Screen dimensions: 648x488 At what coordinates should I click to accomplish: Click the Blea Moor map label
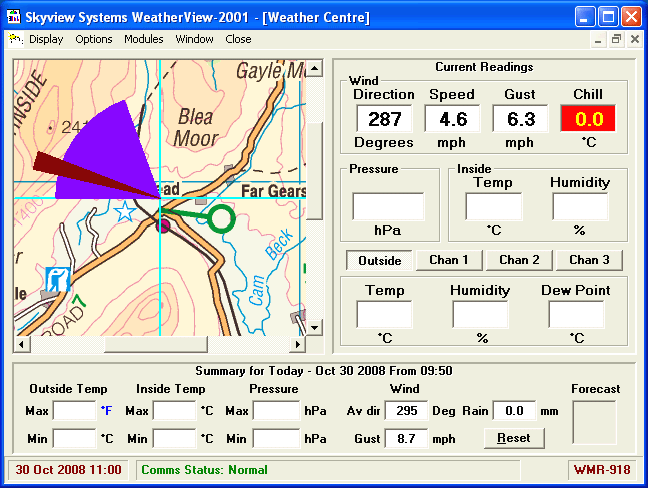point(196,128)
